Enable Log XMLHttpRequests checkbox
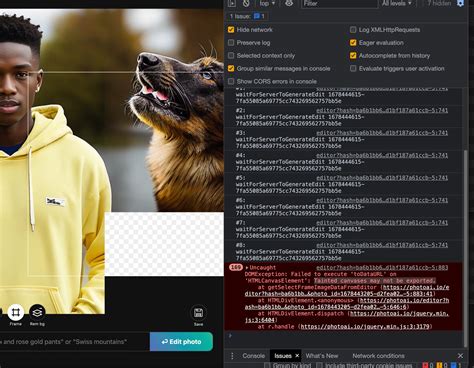The image size is (474, 368). (x=353, y=30)
